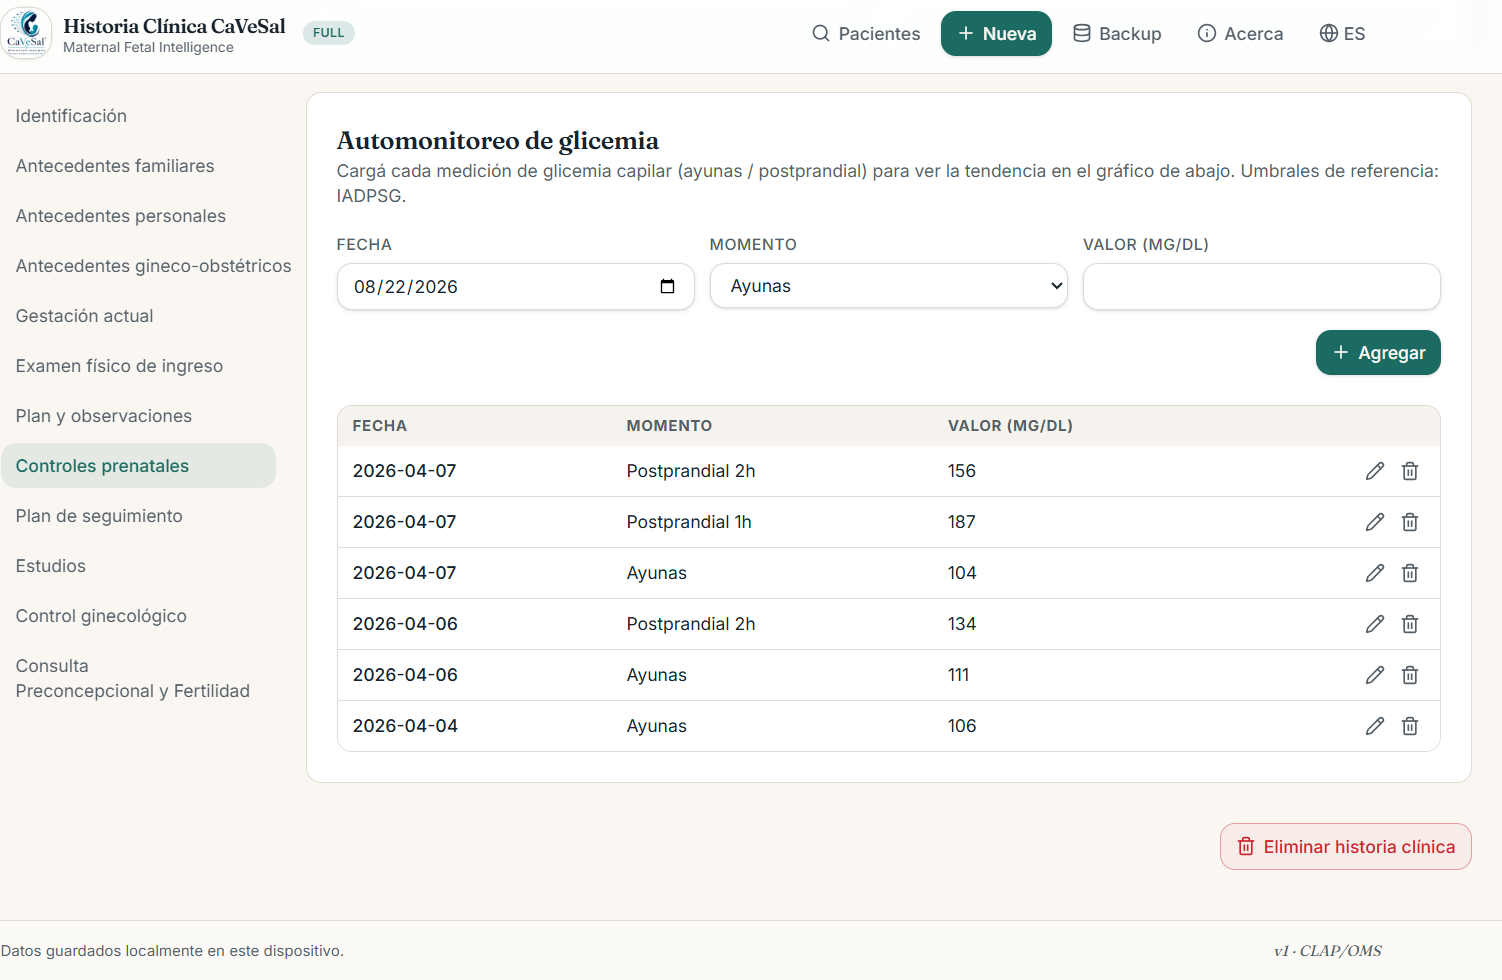Focus the Valor (mg/dL) input field
Image resolution: width=1502 pixels, height=980 pixels.
point(1262,287)
